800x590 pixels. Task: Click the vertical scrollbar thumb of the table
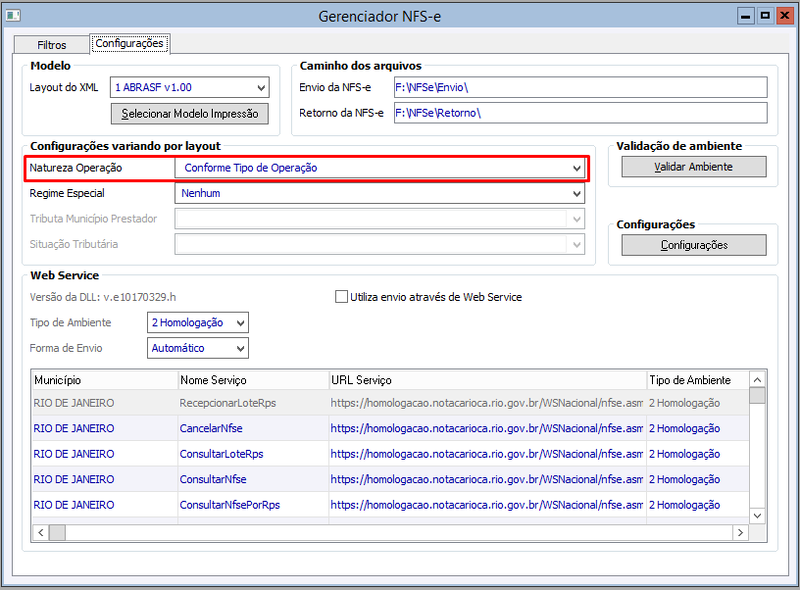pyautogui.click(x=757, y=396)
